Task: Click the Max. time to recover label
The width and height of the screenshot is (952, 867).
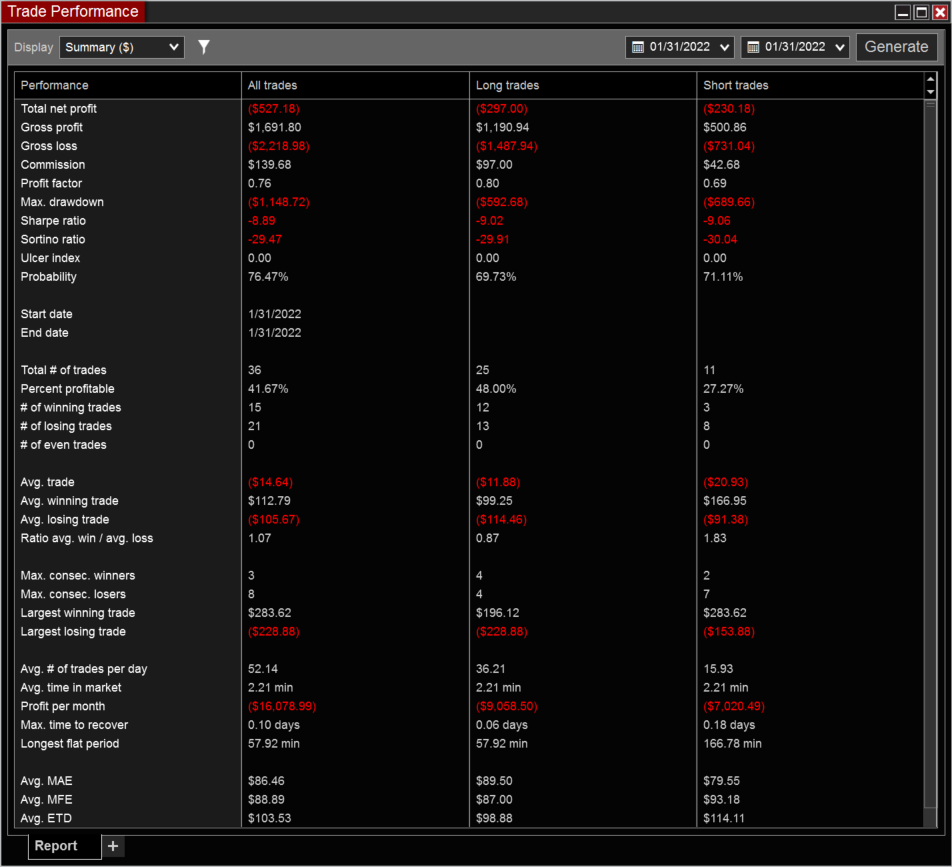Action: [x=75, y=725]
